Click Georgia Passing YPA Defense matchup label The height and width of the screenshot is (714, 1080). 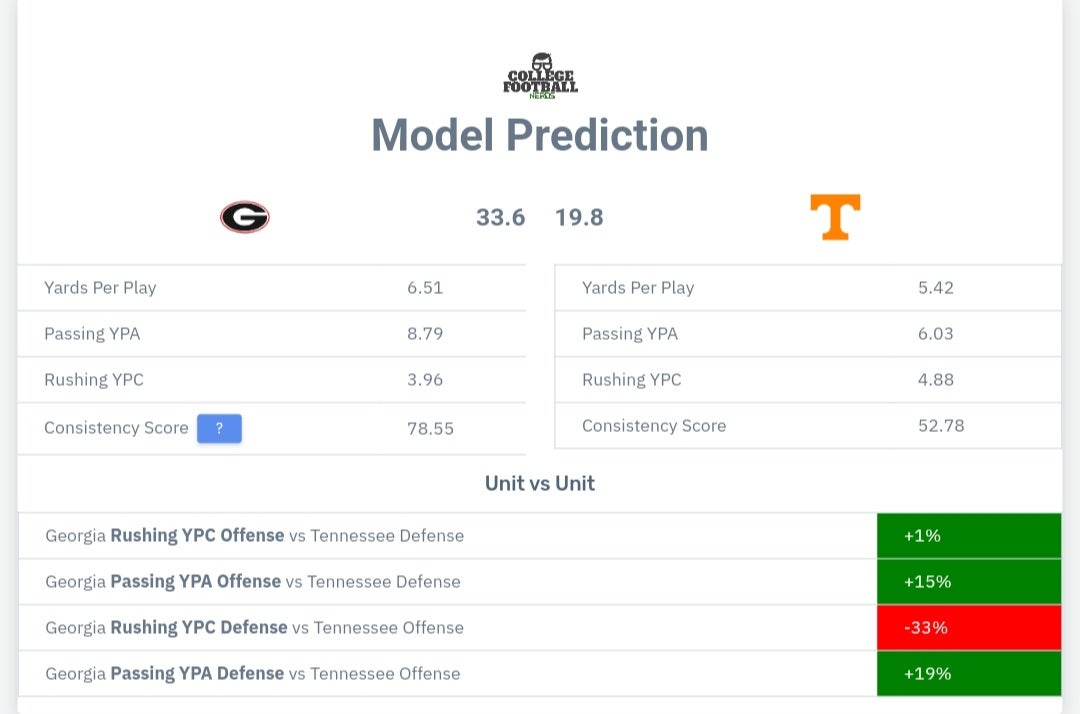[x=254, y=673]
